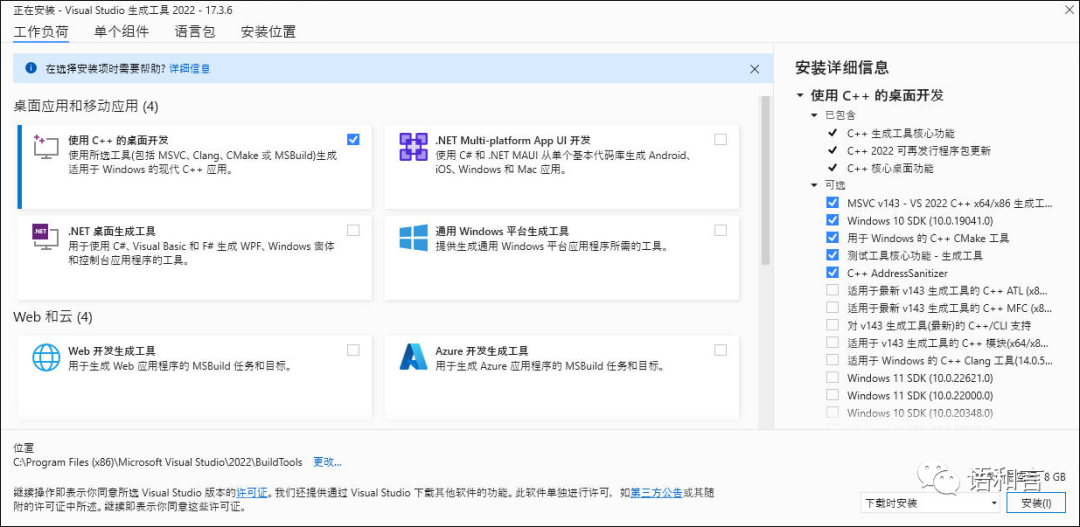Check the .NET 桌面生成工具 checkbox
This screenshot has width=1080, height=527.
(x=353, y=230)
